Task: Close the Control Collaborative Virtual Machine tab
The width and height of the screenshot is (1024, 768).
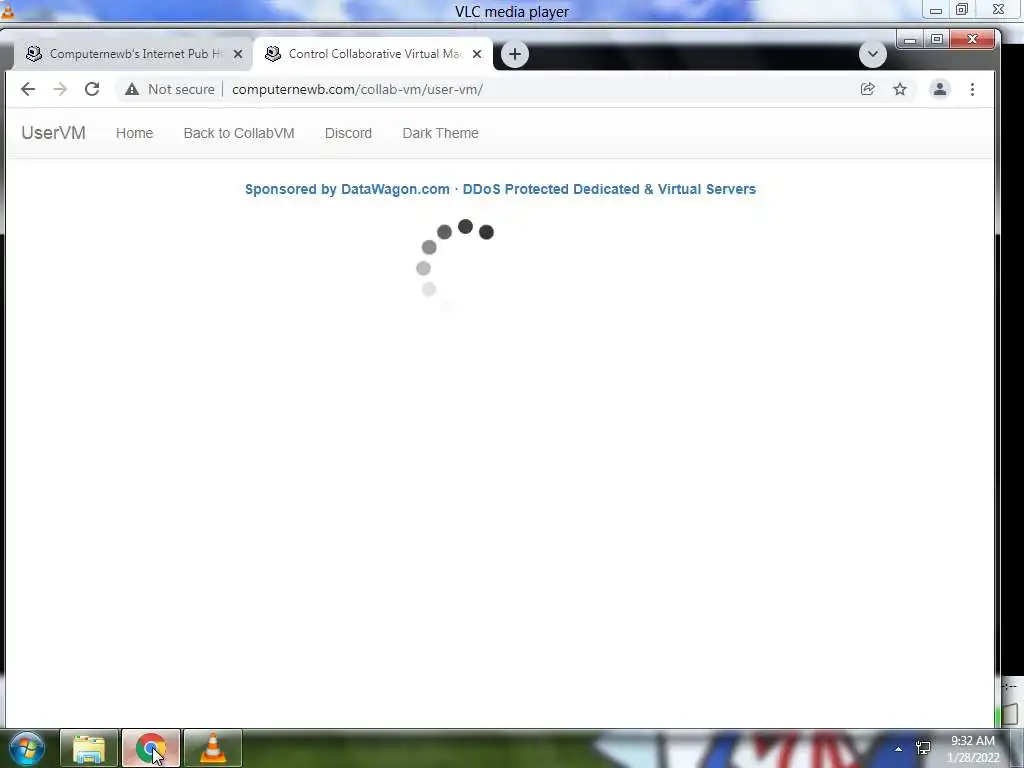Action: coord(477,54)
